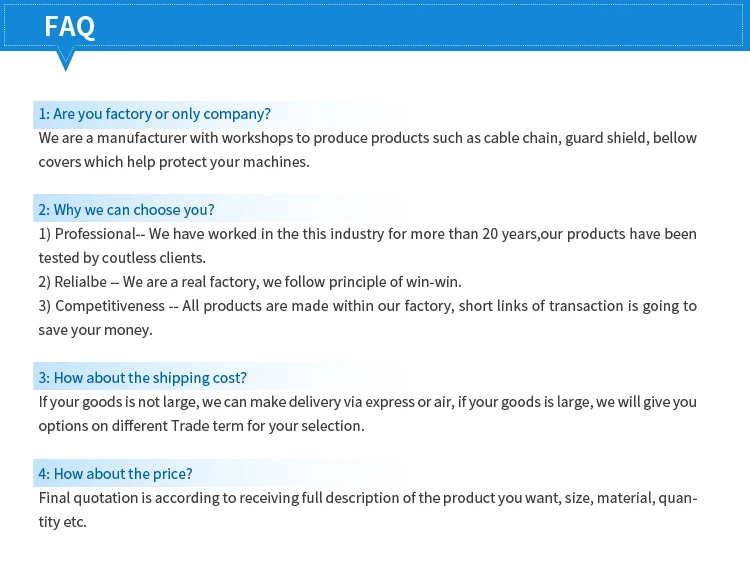Click the FAQ header title
750x566 pixels.
coord(69,26)
